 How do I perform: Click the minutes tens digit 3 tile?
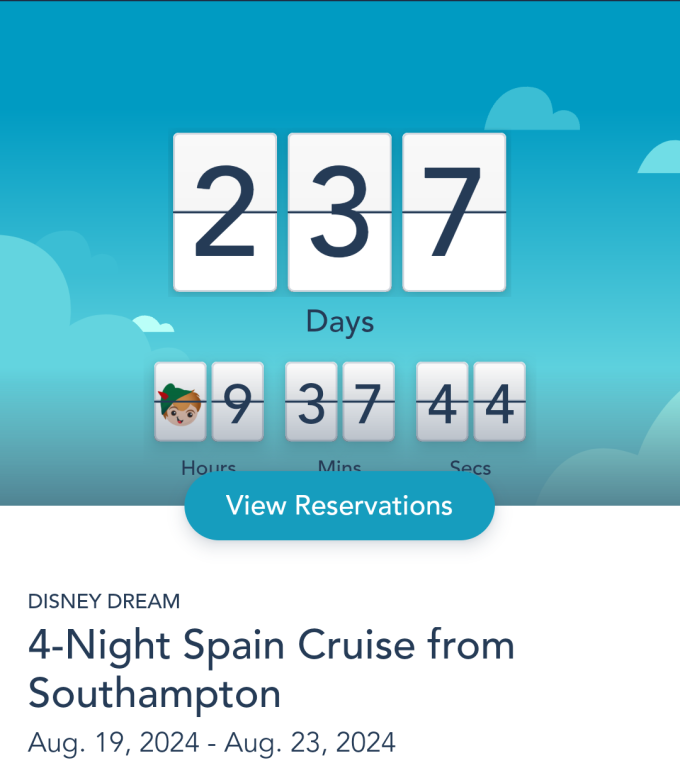[x=312, y=402]
